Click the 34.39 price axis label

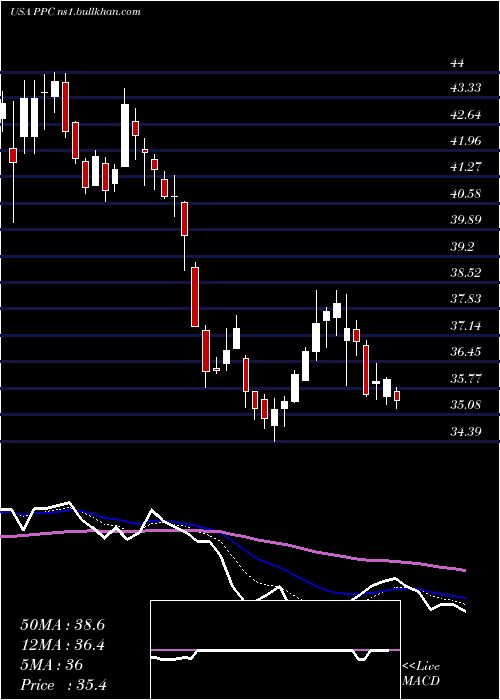(x=466, y=431)
